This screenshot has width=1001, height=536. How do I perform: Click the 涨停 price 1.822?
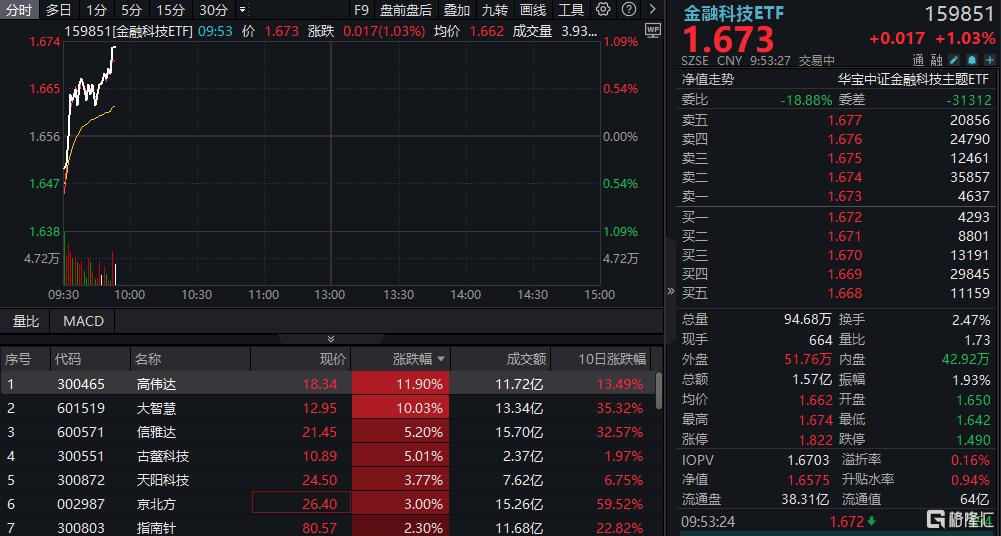point(815,440)
